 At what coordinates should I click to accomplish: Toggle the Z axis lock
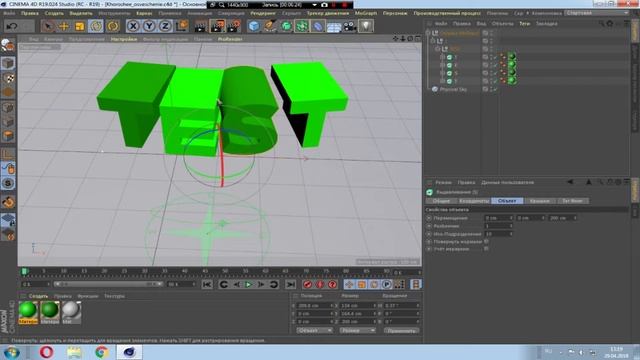[x=165, y=26]
